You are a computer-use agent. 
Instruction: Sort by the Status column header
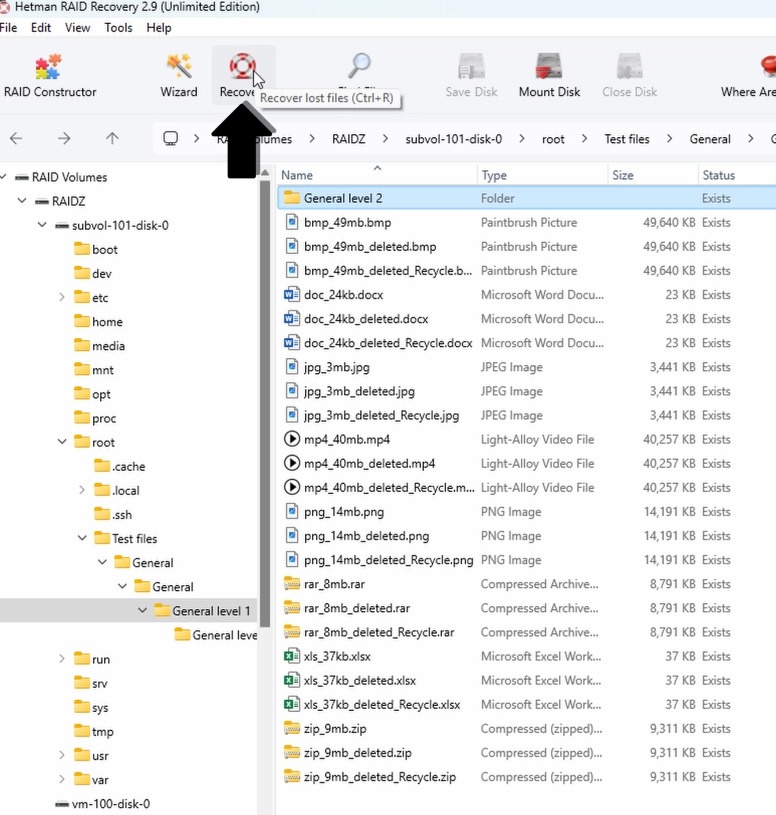[x=737, y=175]
